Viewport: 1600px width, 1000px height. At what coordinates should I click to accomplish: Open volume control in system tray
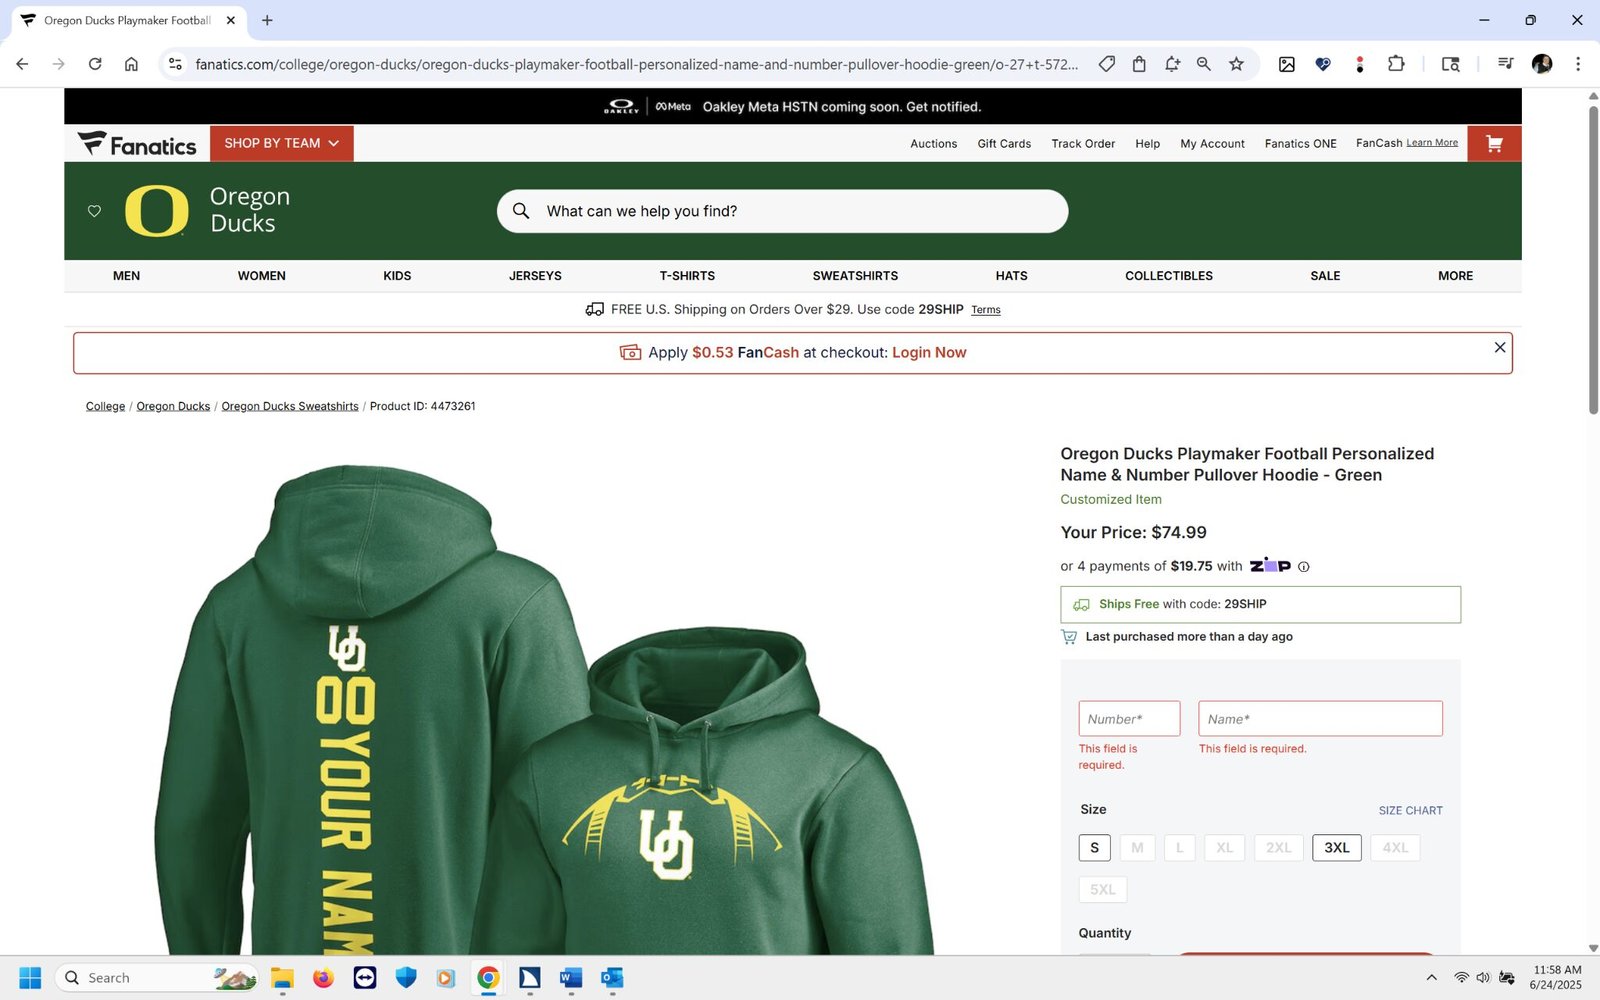pos(1483,978)
